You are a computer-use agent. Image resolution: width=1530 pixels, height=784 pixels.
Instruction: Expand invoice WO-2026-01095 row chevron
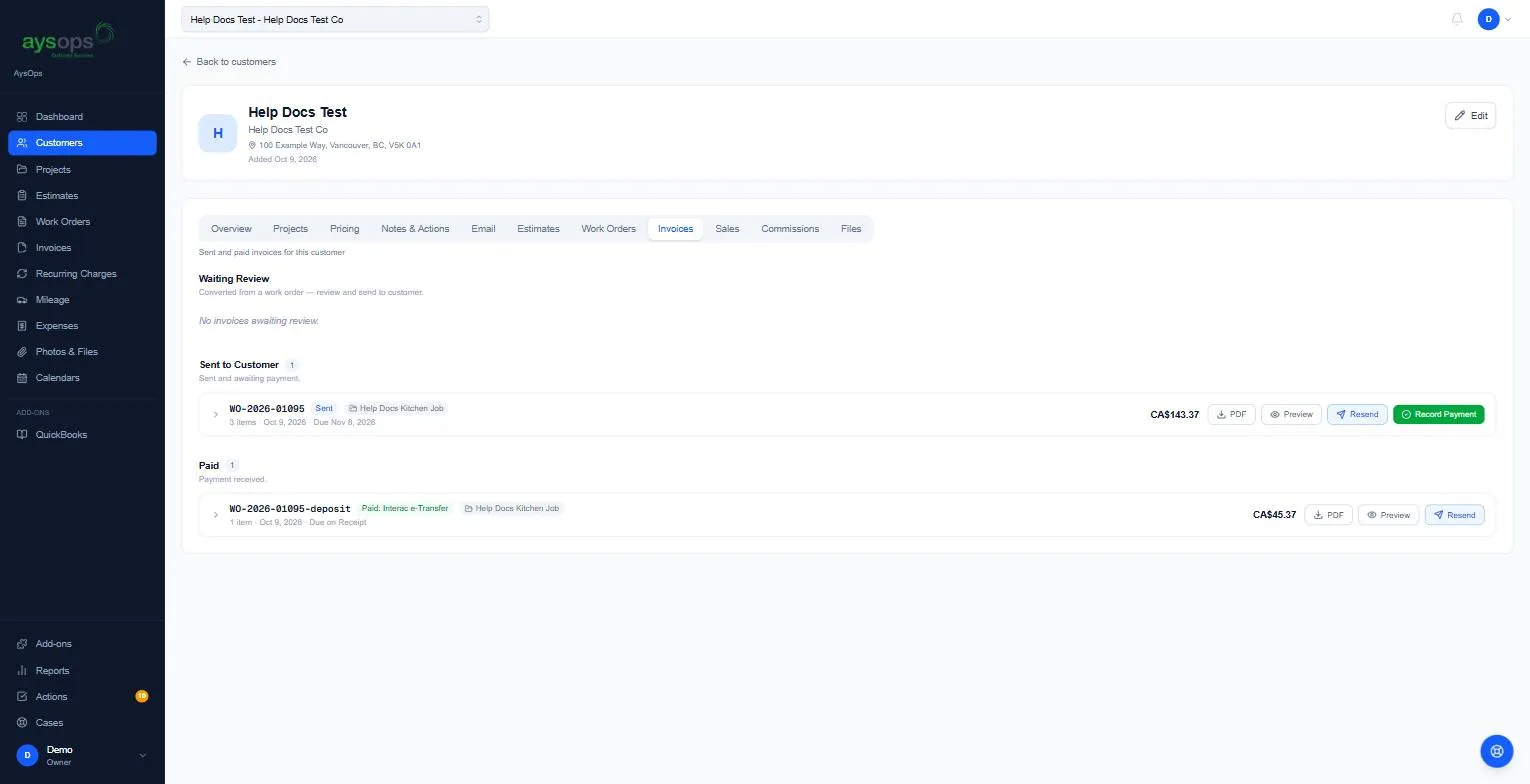tap(215, 414)
